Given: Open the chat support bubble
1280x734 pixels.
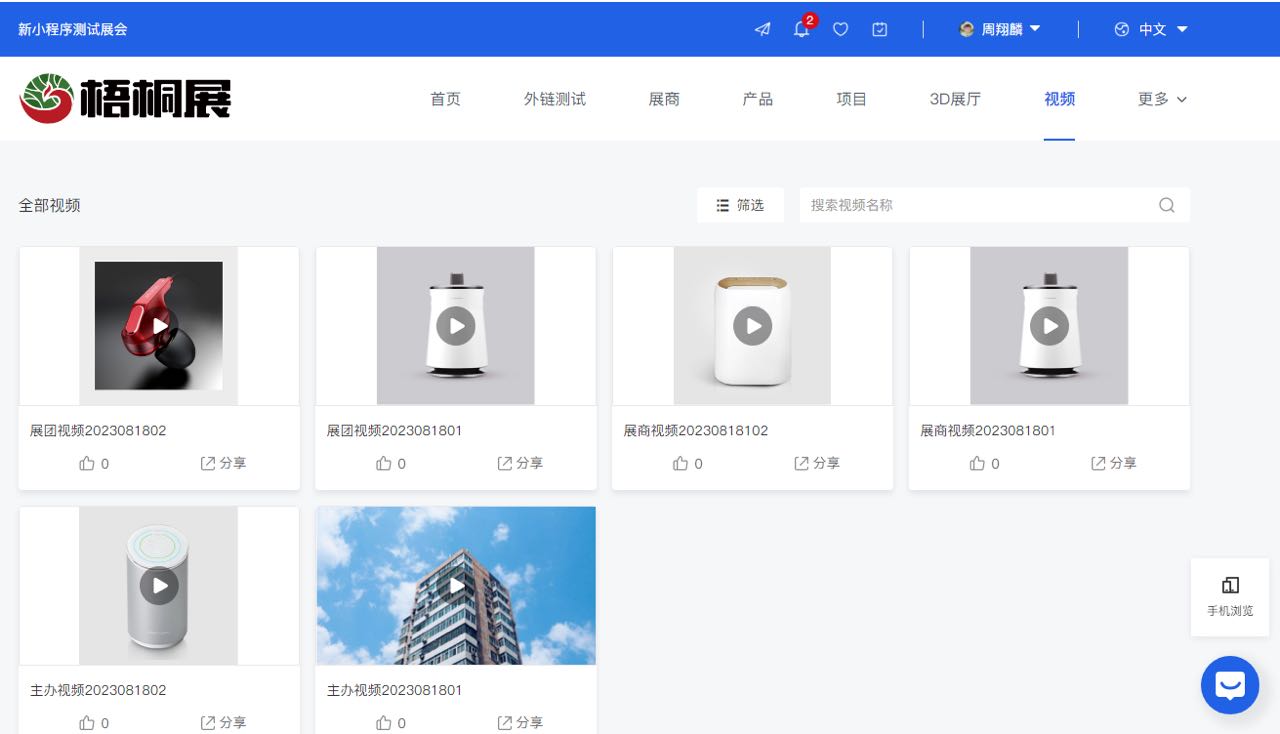Looking at the screenshot, I should [1229, 685].
